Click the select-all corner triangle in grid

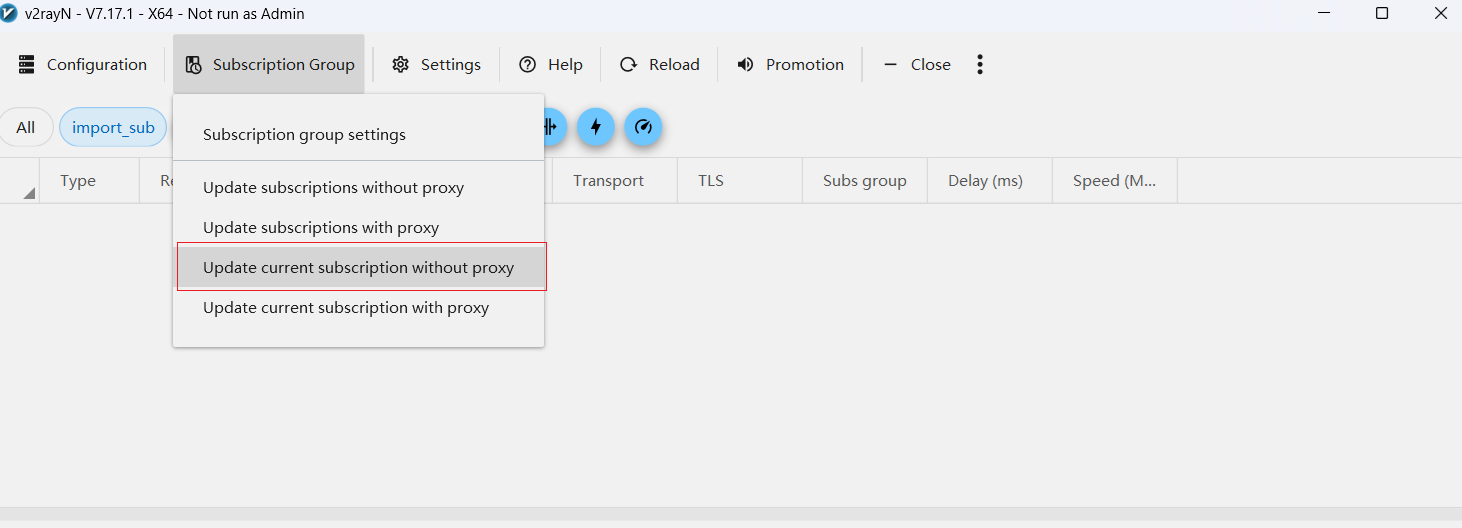28,192
